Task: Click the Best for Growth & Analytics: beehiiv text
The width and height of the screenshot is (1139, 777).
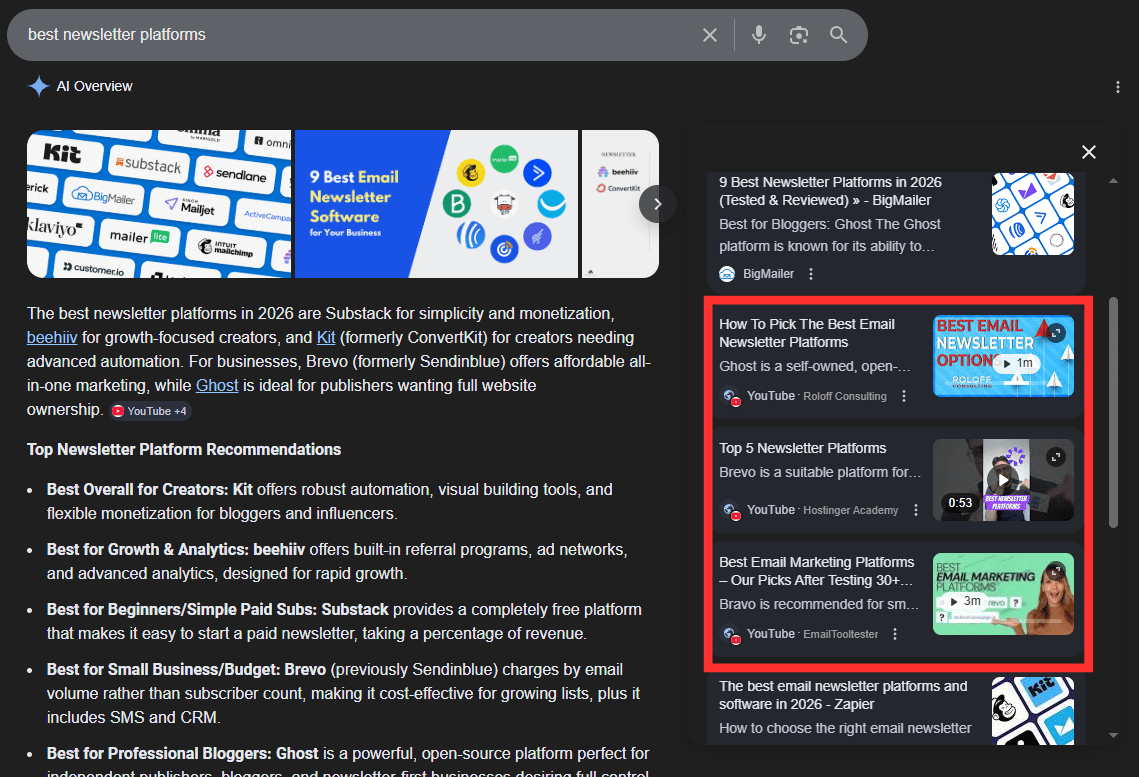Action: tap(176, 550)
